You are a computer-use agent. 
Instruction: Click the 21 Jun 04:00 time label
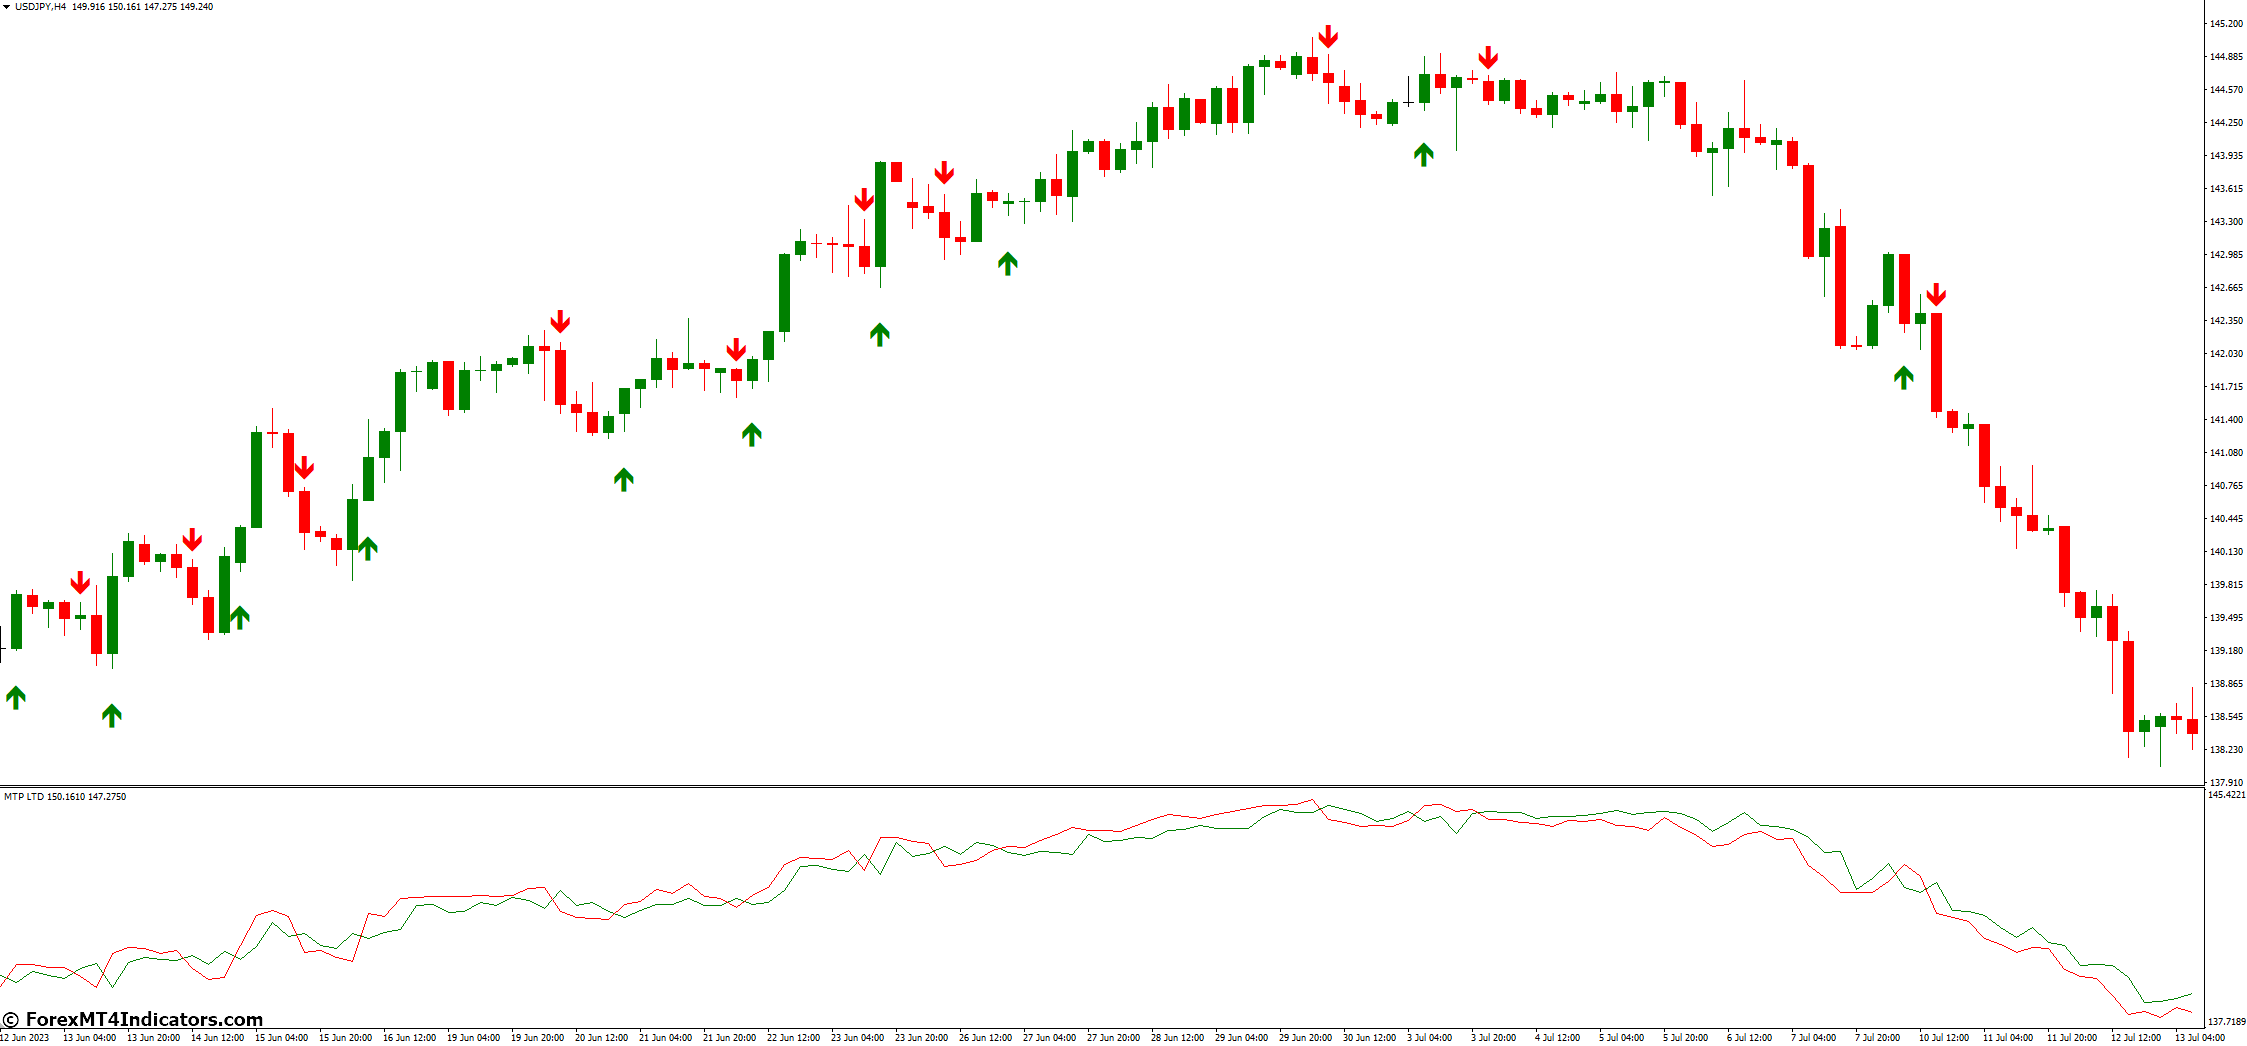[665, 1037]
